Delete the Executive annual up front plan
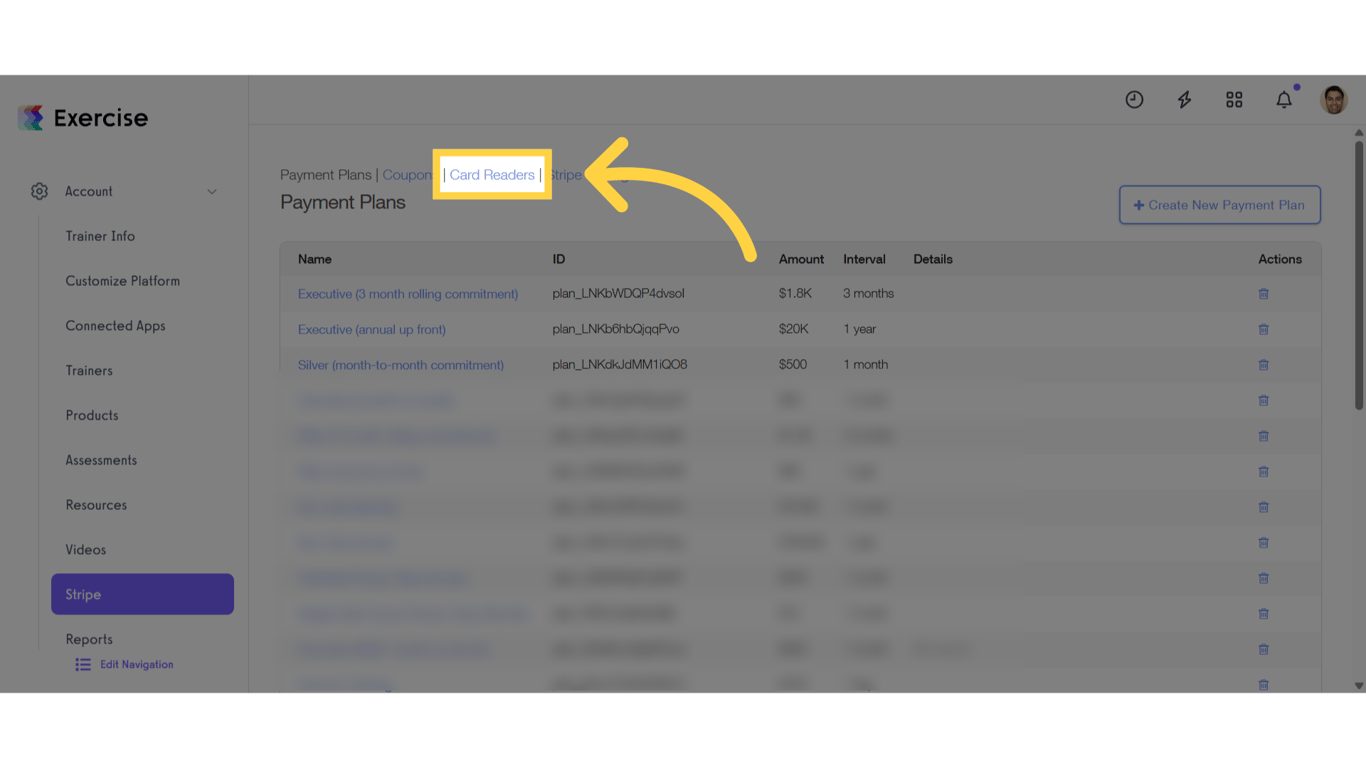The height and width of the screenshot is (768, 1366). [x=1263, y=329]
